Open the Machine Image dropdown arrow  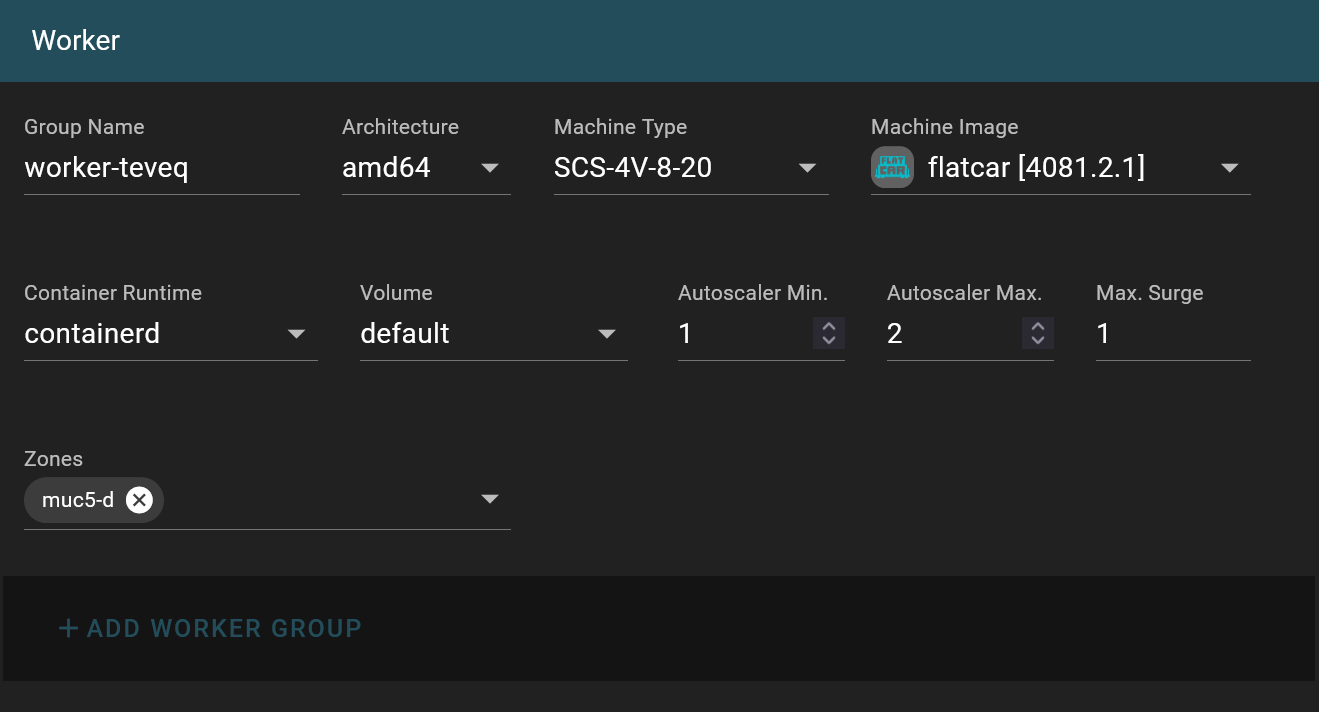coord(1230,168)
